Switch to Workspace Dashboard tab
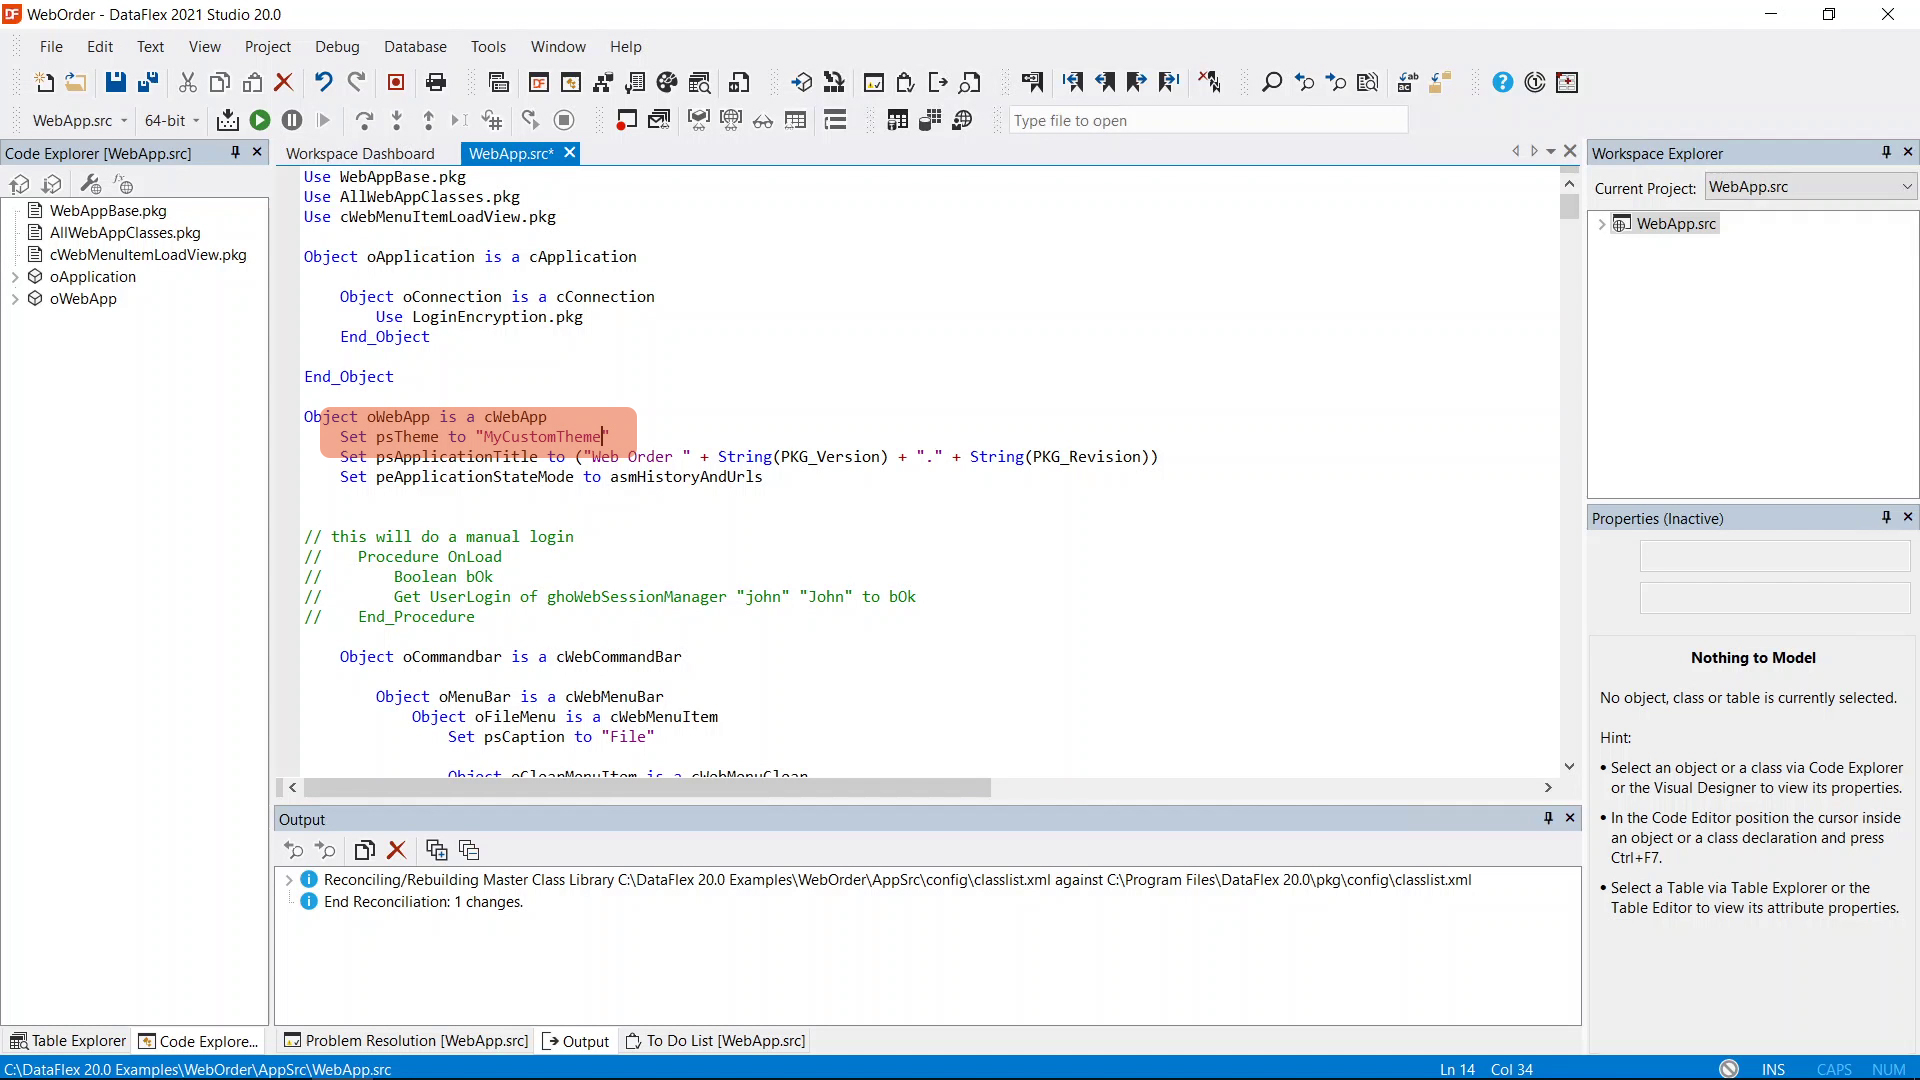Viewport: 1920px width, 1080px height. (x=360, y=153)
